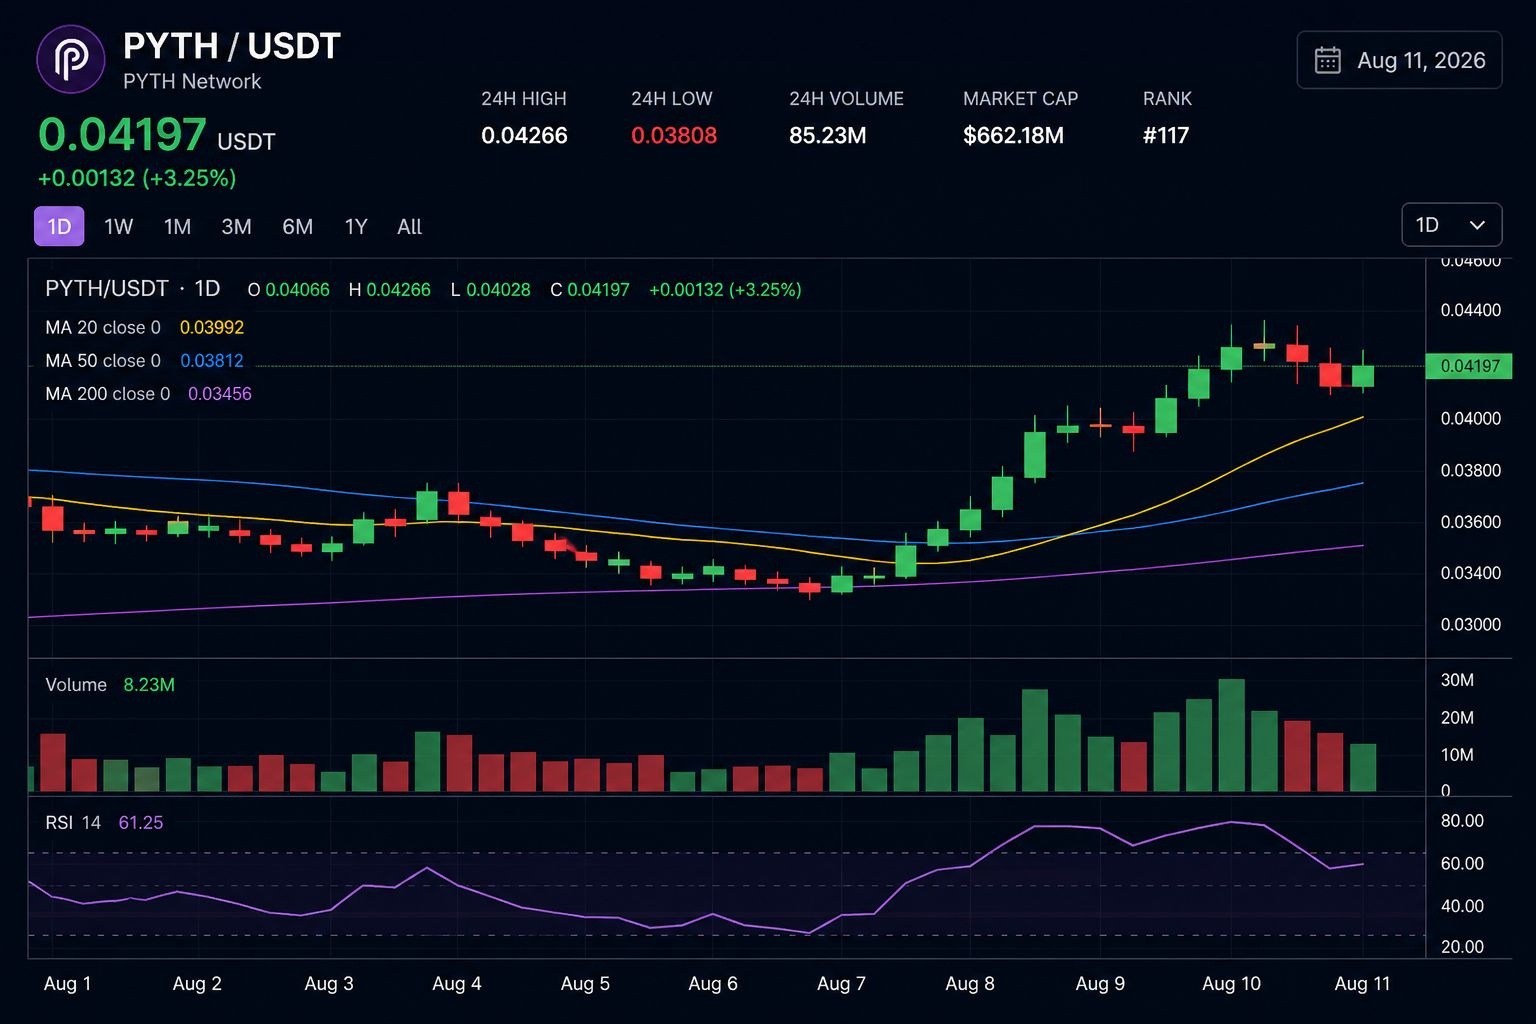Click the current price 0.04197 headline
This screenshot has height=1024, width=1536.
122,135
